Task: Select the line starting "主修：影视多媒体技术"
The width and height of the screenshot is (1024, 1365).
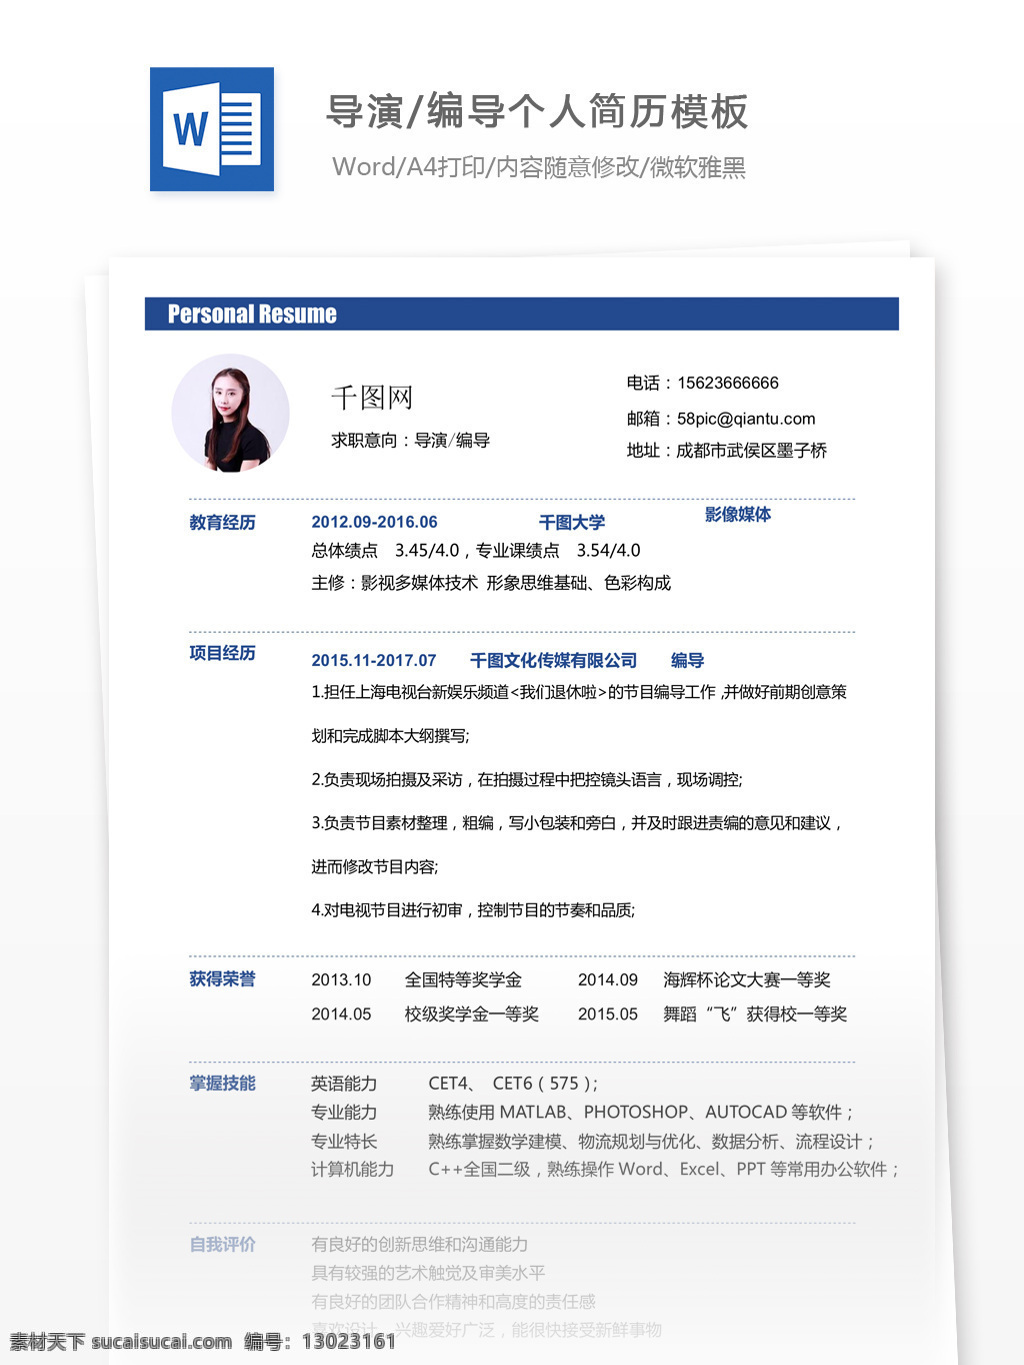Action: (491, 583)
